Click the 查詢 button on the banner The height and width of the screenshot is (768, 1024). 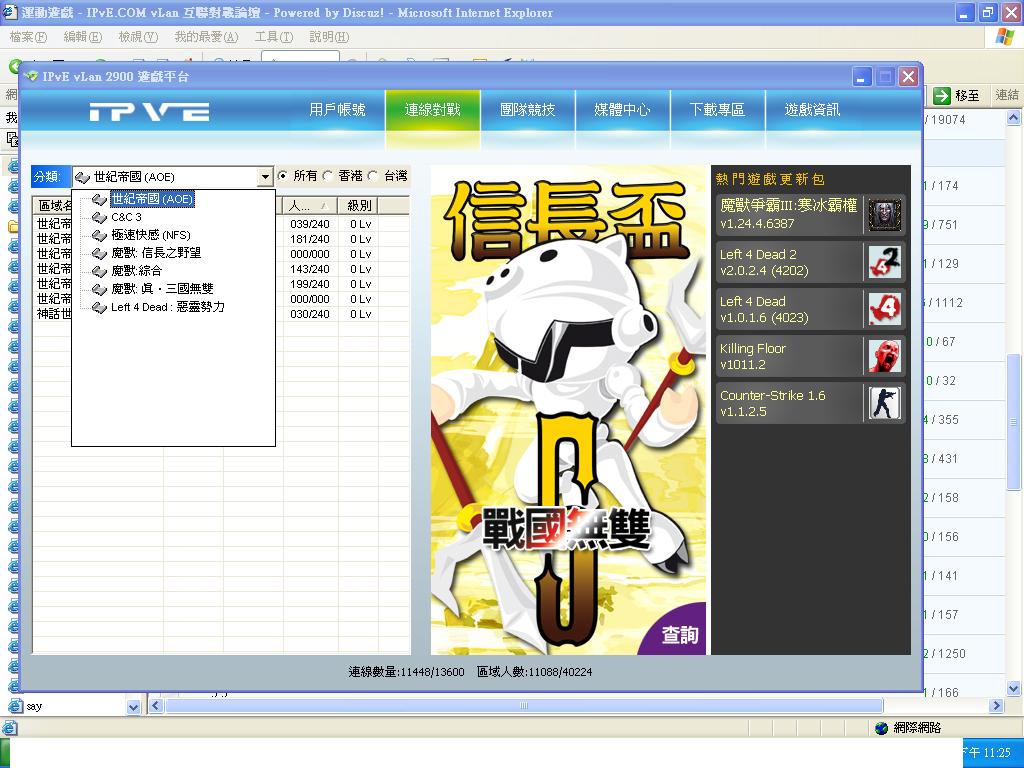point(680,635)
